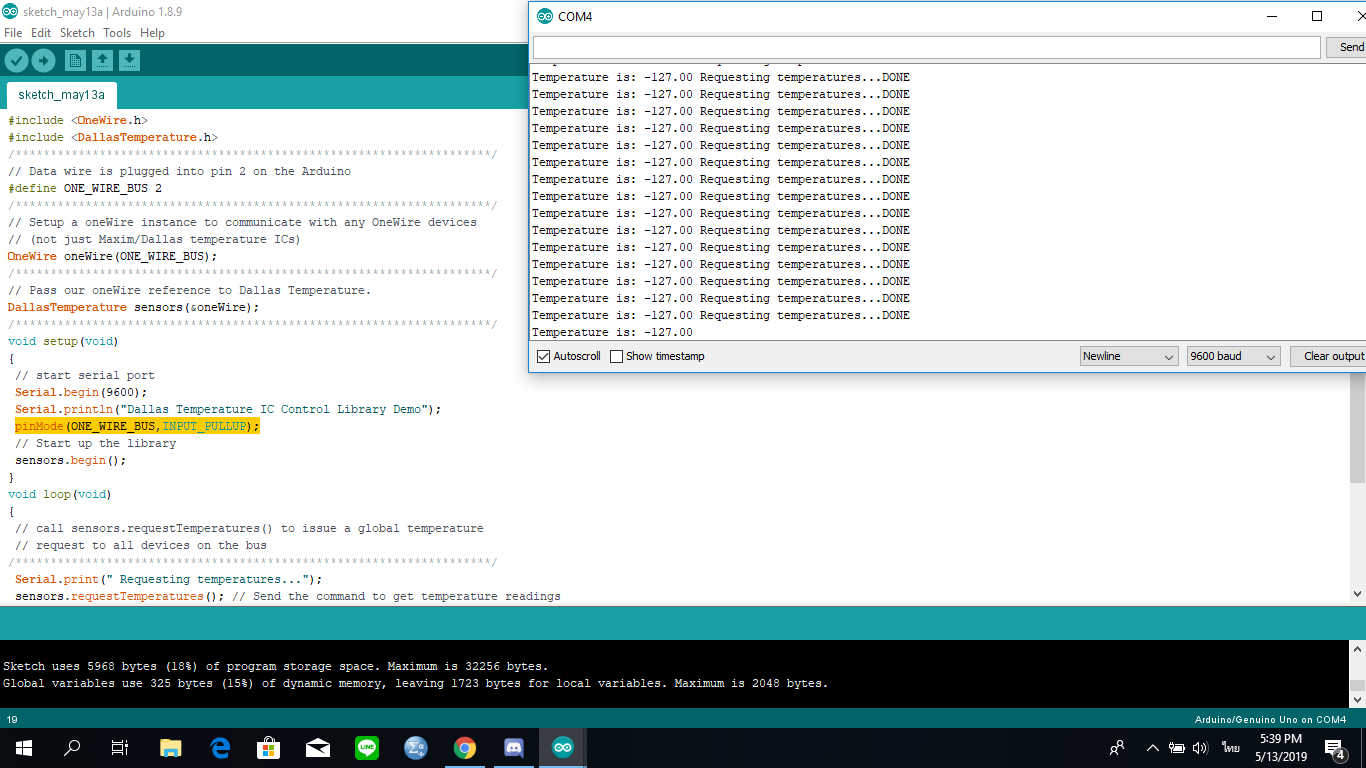Open the clock showing 5:39 PM
This screenshot has height=768, width=1366.
1281,747
